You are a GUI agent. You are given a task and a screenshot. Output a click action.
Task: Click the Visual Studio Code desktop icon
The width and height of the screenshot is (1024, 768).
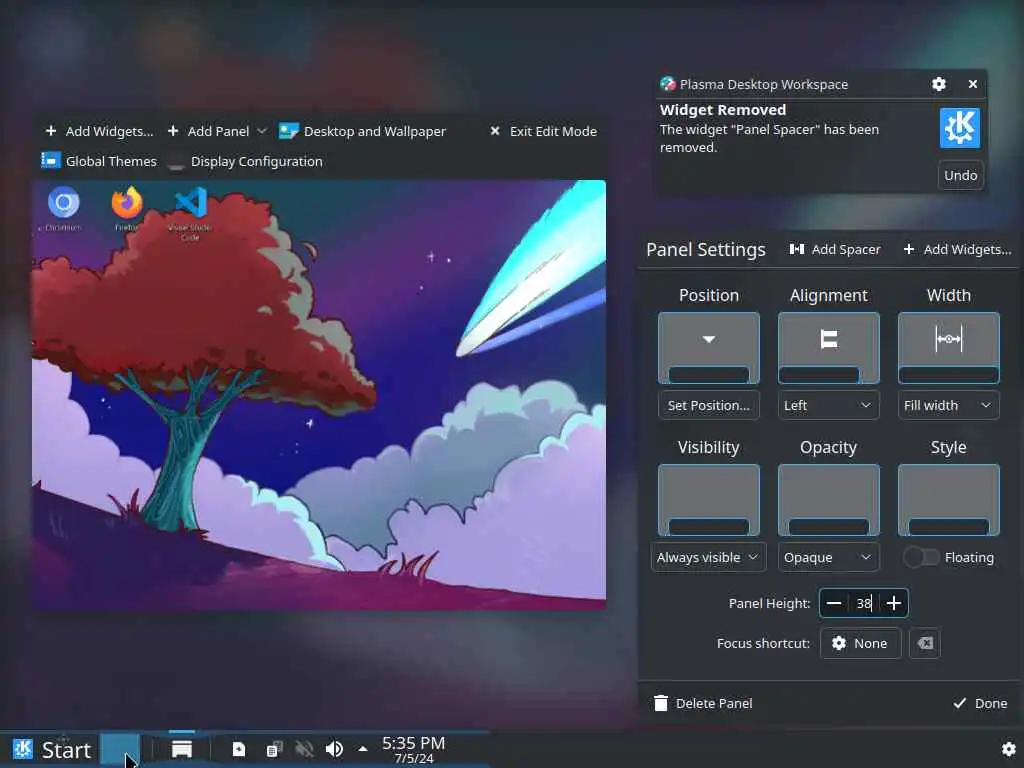tap(190, 213)
